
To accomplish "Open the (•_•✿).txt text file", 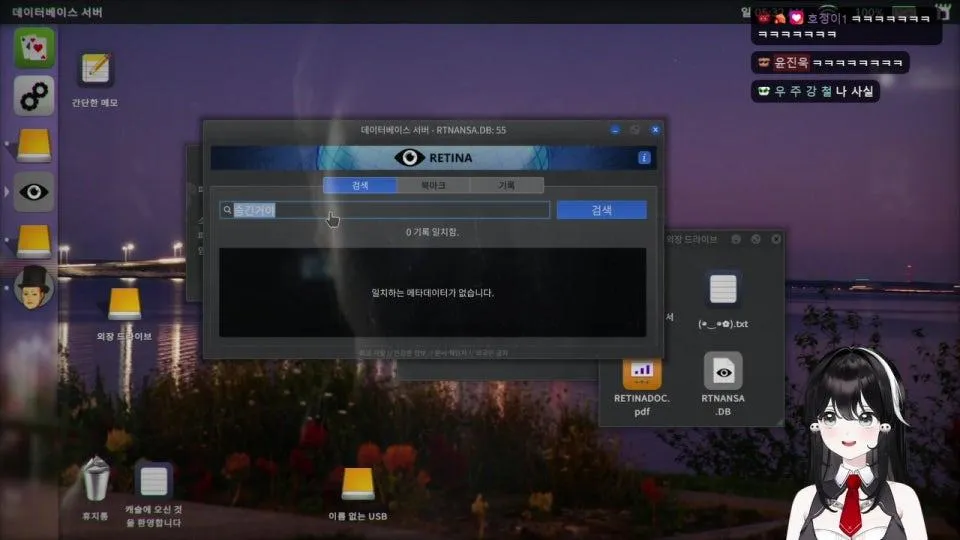I will 722,289.
